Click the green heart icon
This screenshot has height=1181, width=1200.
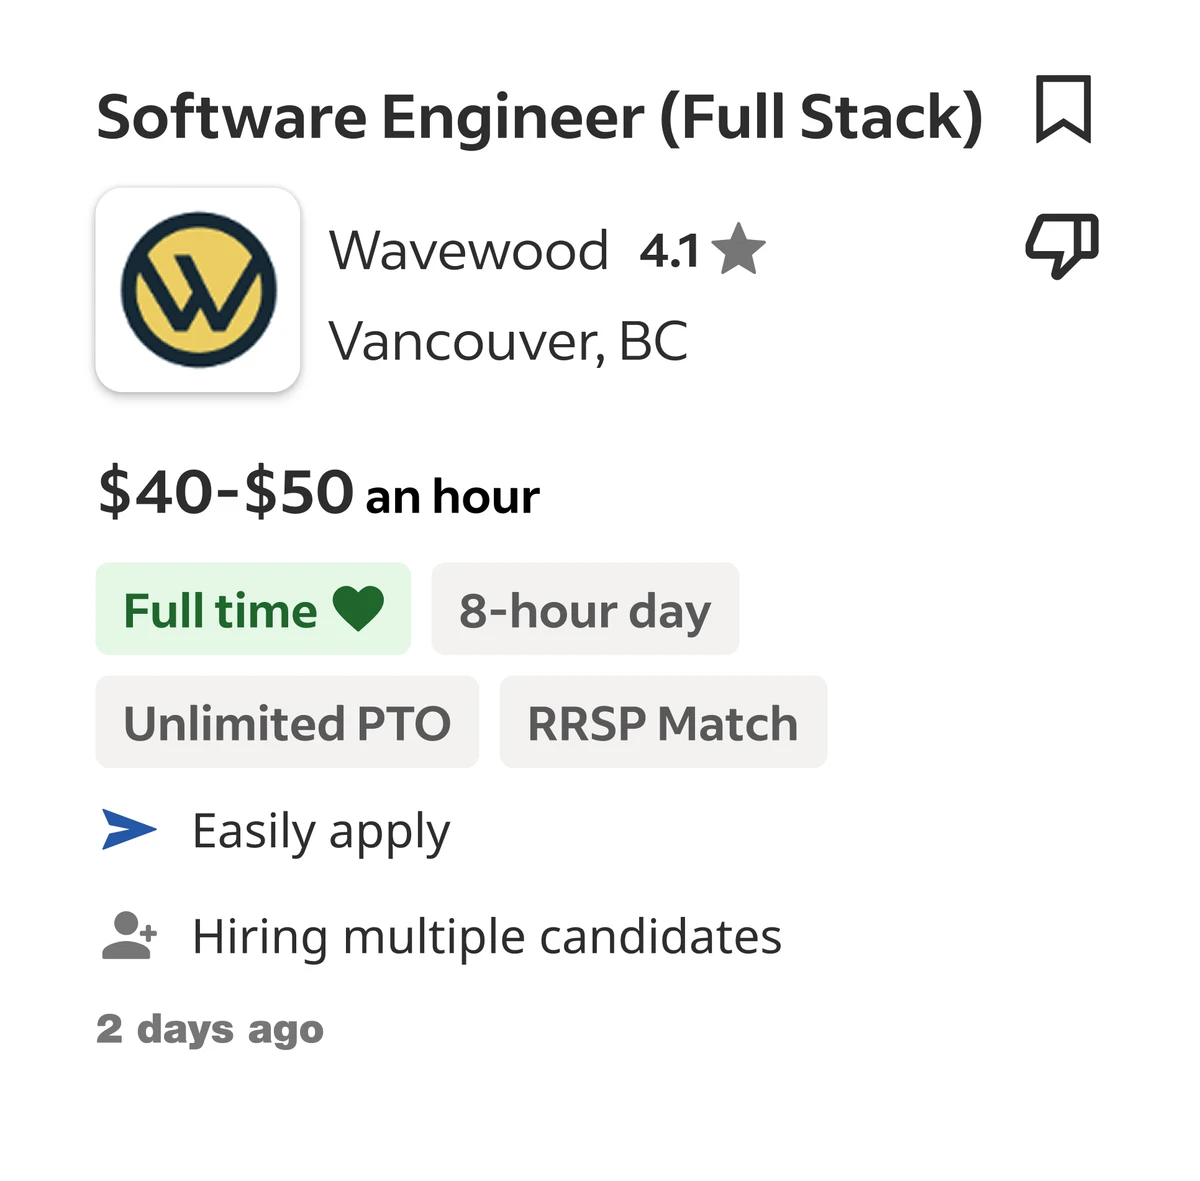pos(358,608)
